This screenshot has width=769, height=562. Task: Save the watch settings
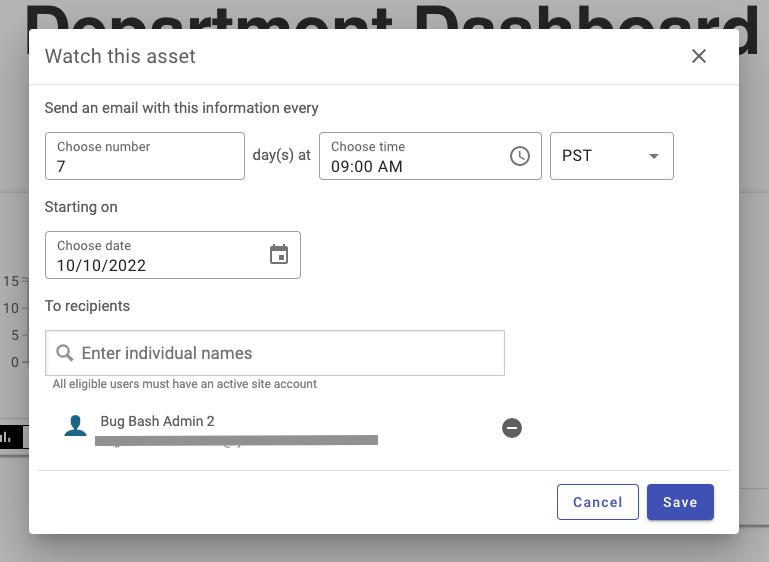(680, 502)
